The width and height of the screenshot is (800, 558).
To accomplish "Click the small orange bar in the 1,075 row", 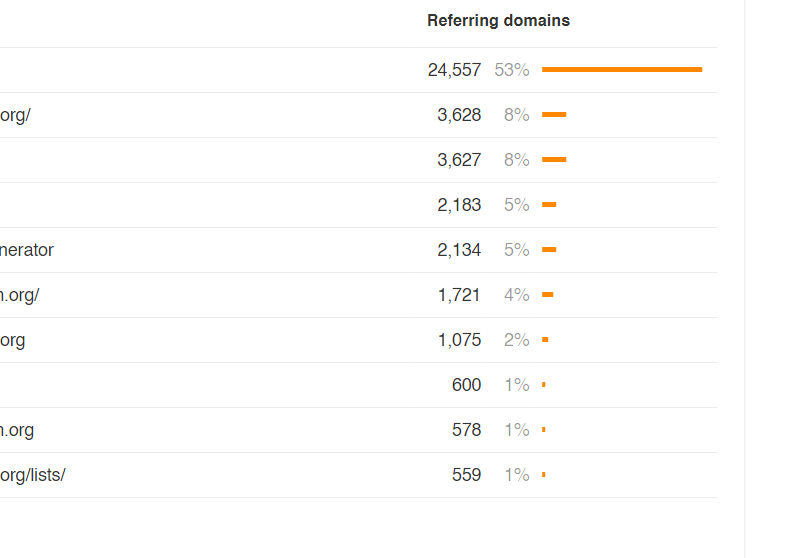I will 545,340.
